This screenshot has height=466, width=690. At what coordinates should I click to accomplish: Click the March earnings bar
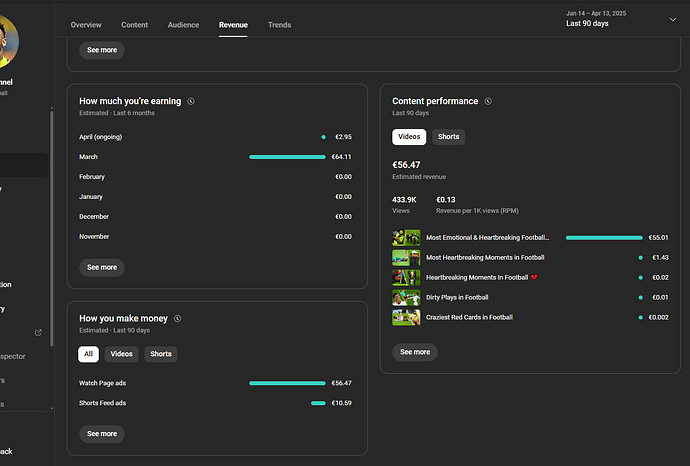click(x=287, y=157)
